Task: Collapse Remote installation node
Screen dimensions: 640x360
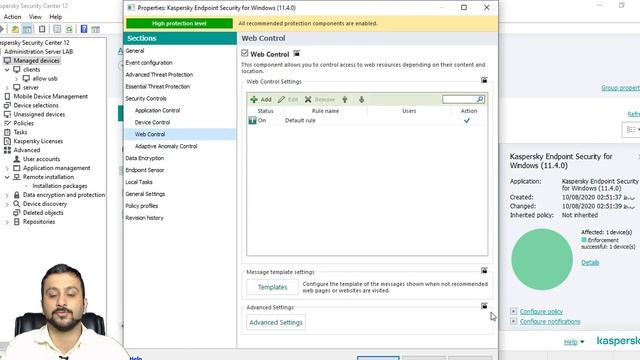Action: pyautogui.click(x=7, y=177)
